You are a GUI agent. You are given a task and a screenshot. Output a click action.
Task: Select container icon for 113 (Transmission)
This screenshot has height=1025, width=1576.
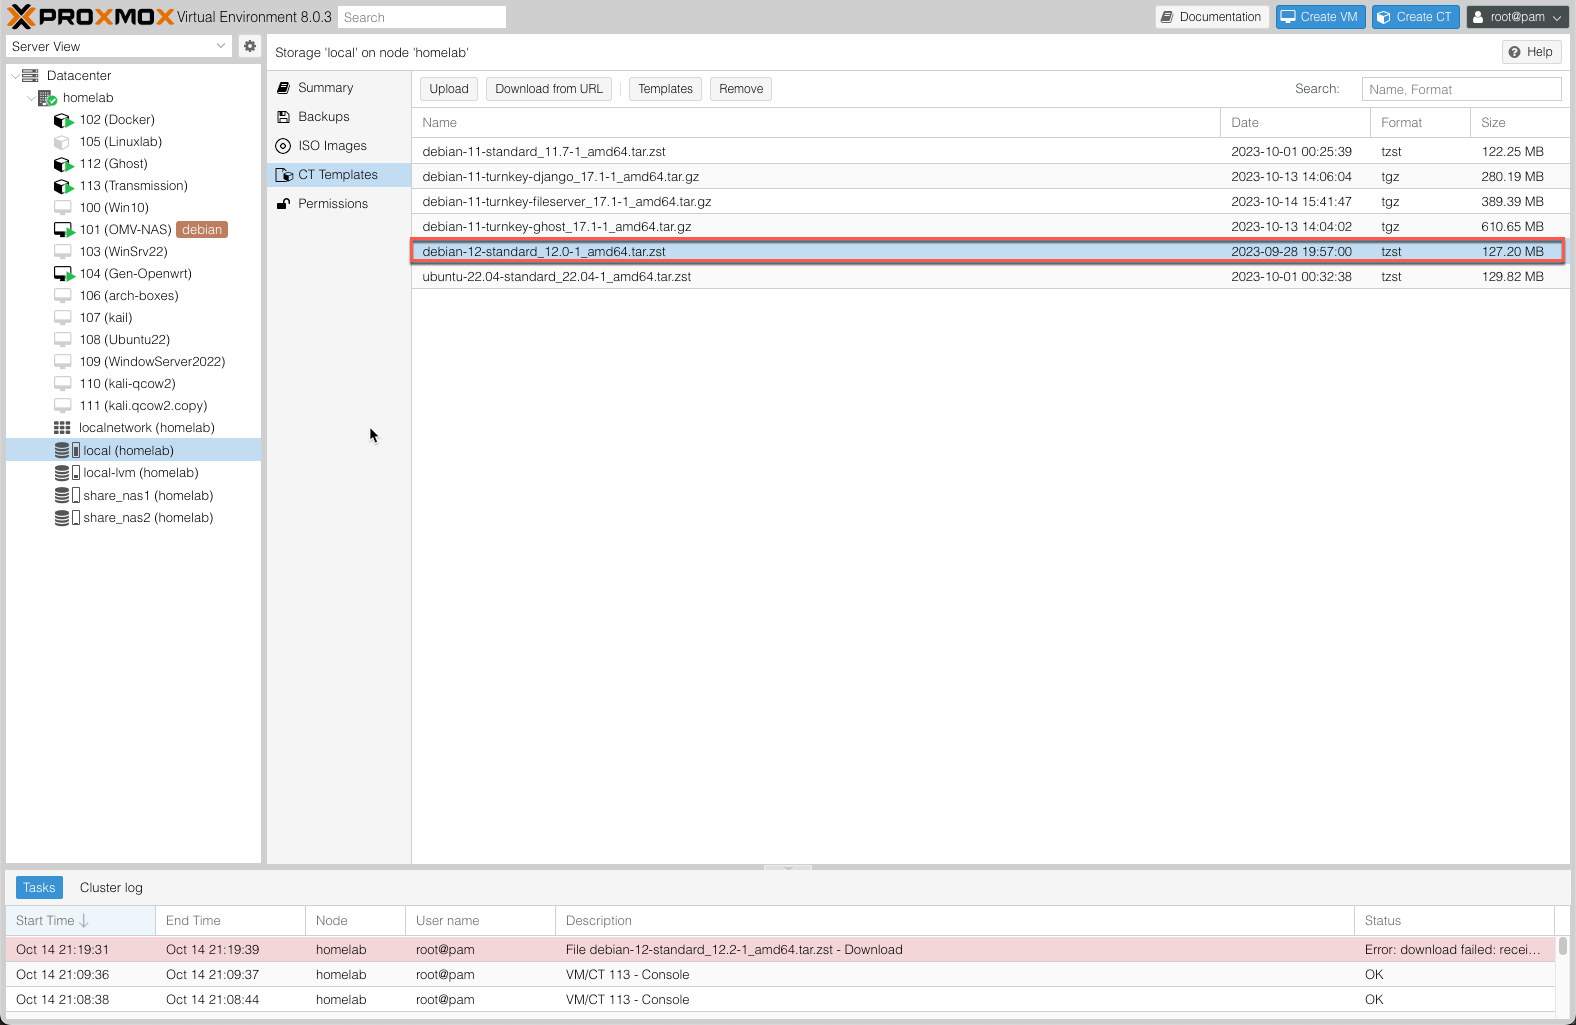click(63, 186)
